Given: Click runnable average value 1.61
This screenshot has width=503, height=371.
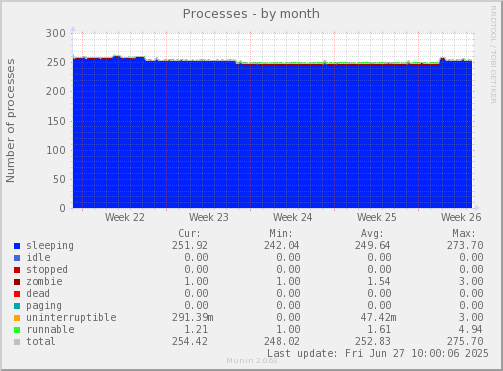Looking at the screenshot, I should click(379, 330).
